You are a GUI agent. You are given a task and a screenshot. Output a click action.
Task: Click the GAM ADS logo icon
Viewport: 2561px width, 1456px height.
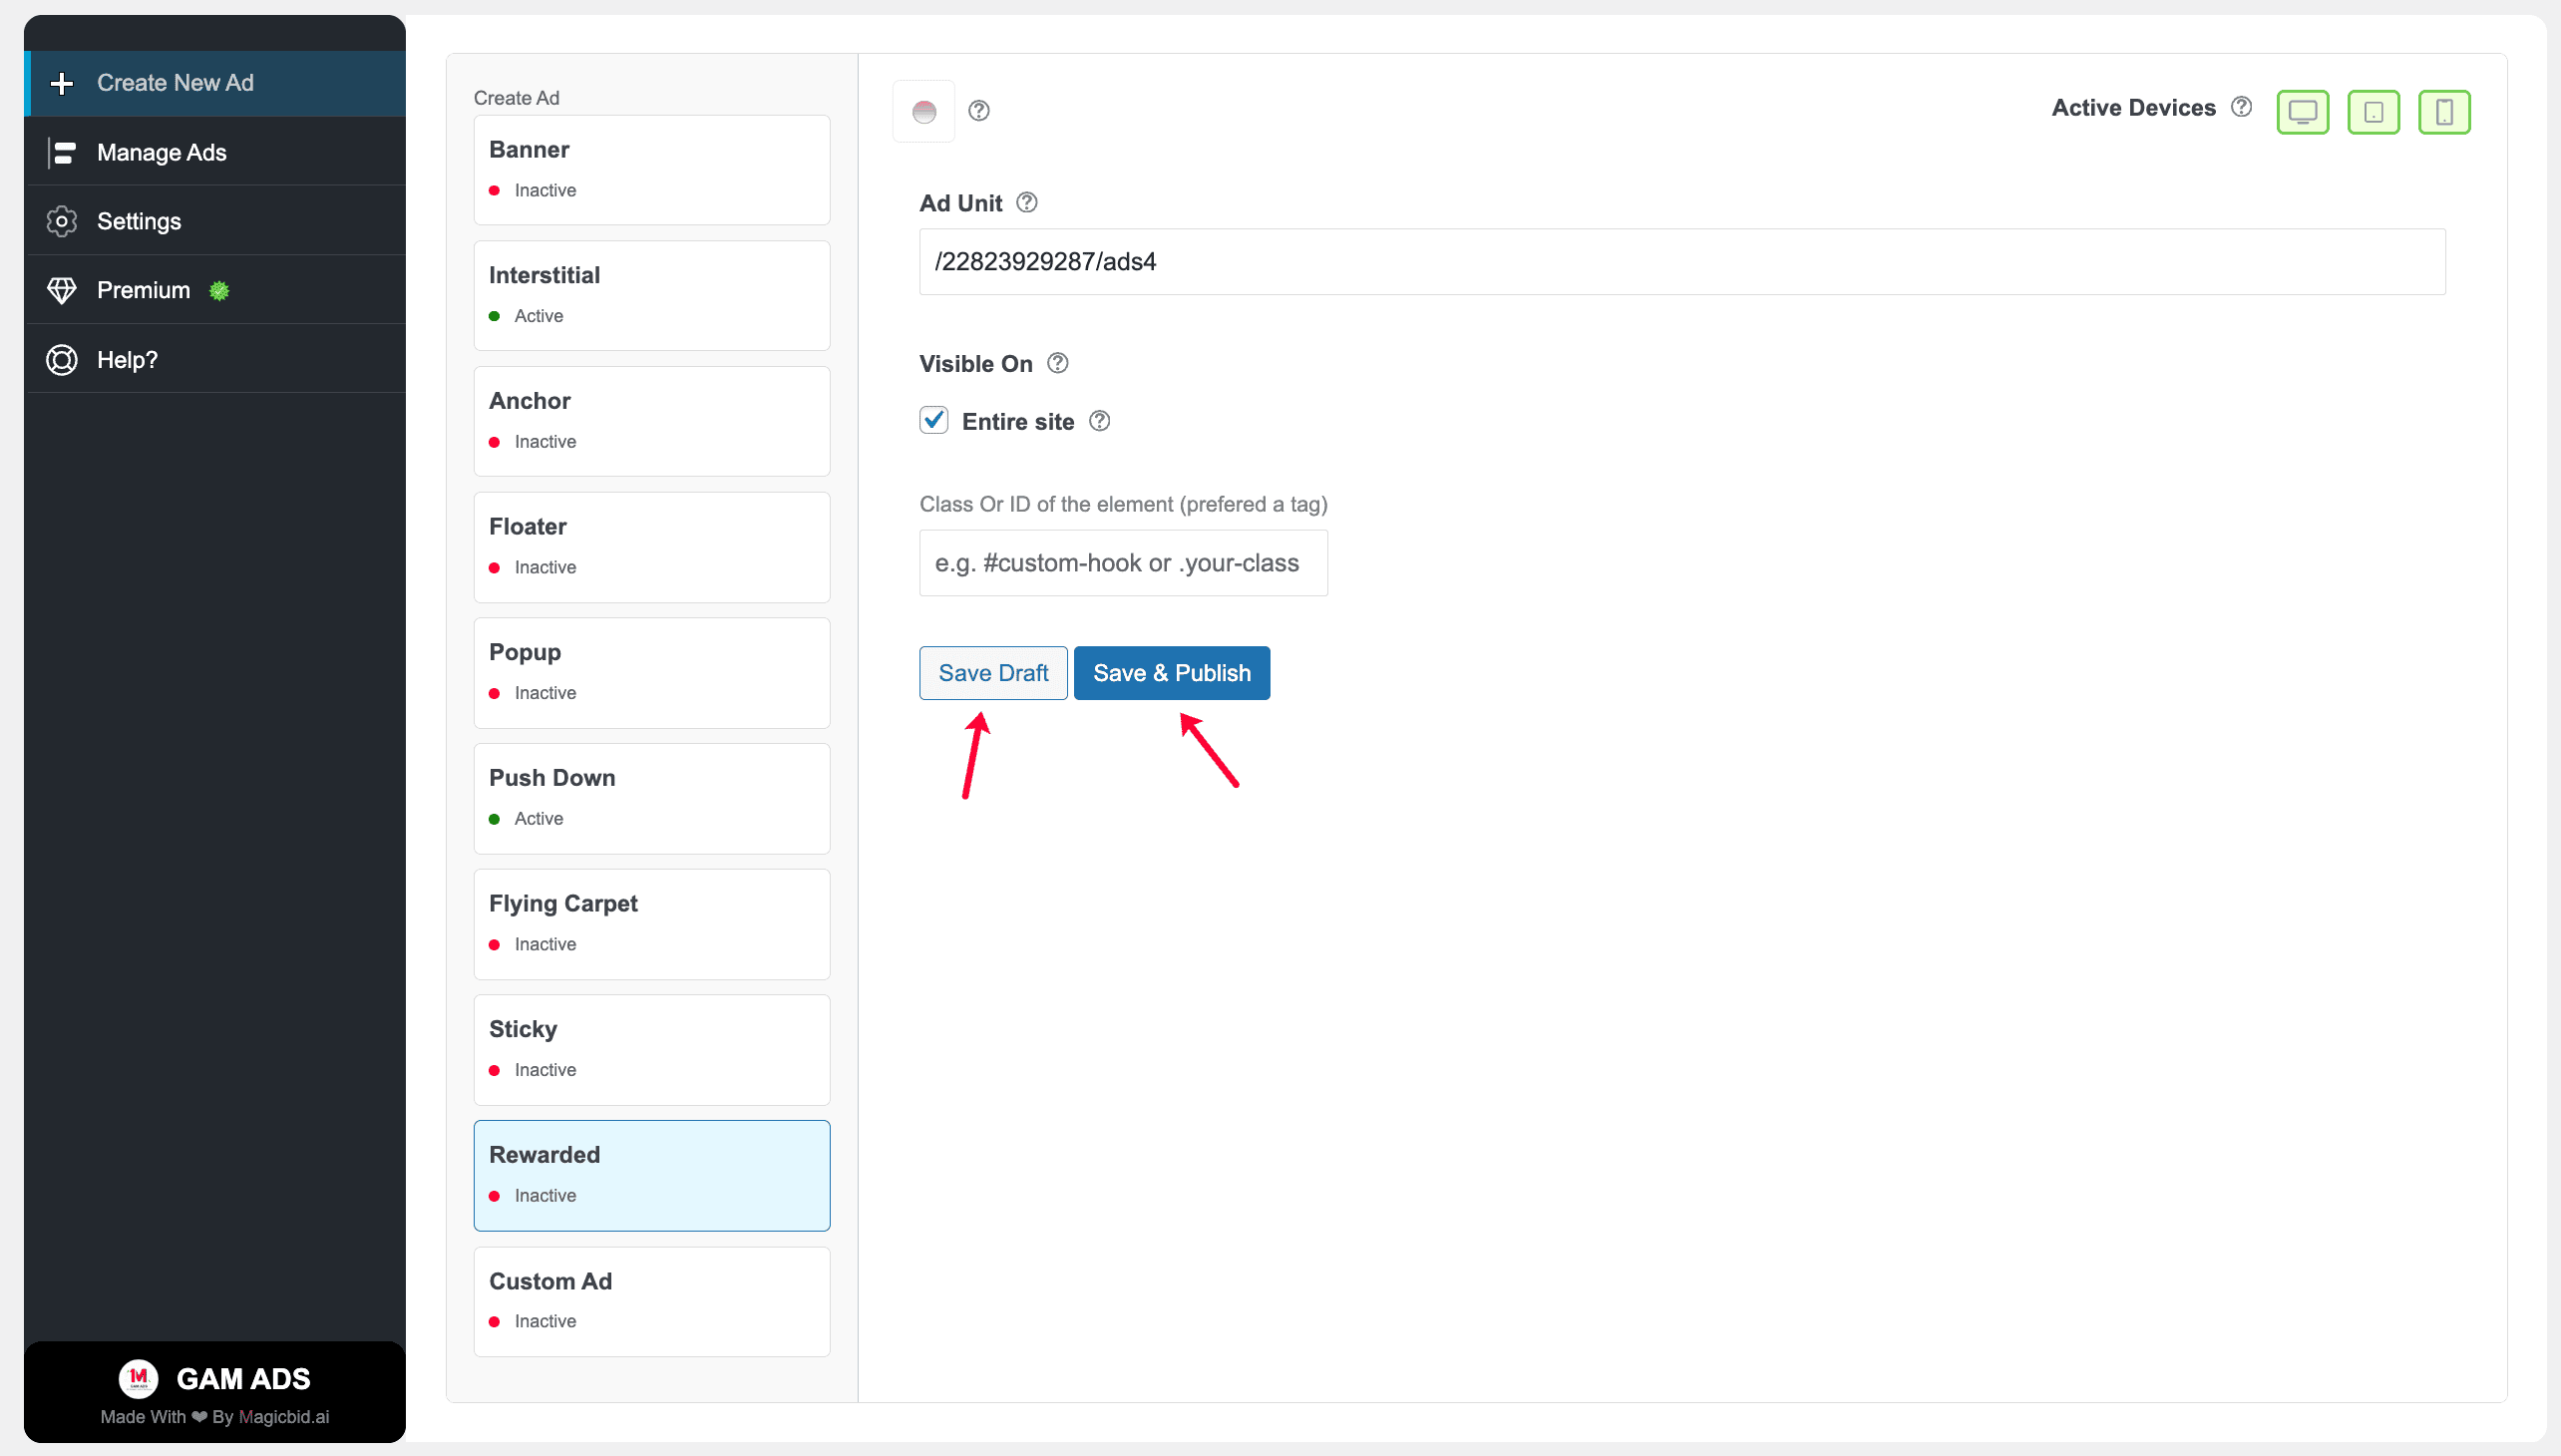[138, 1379]
